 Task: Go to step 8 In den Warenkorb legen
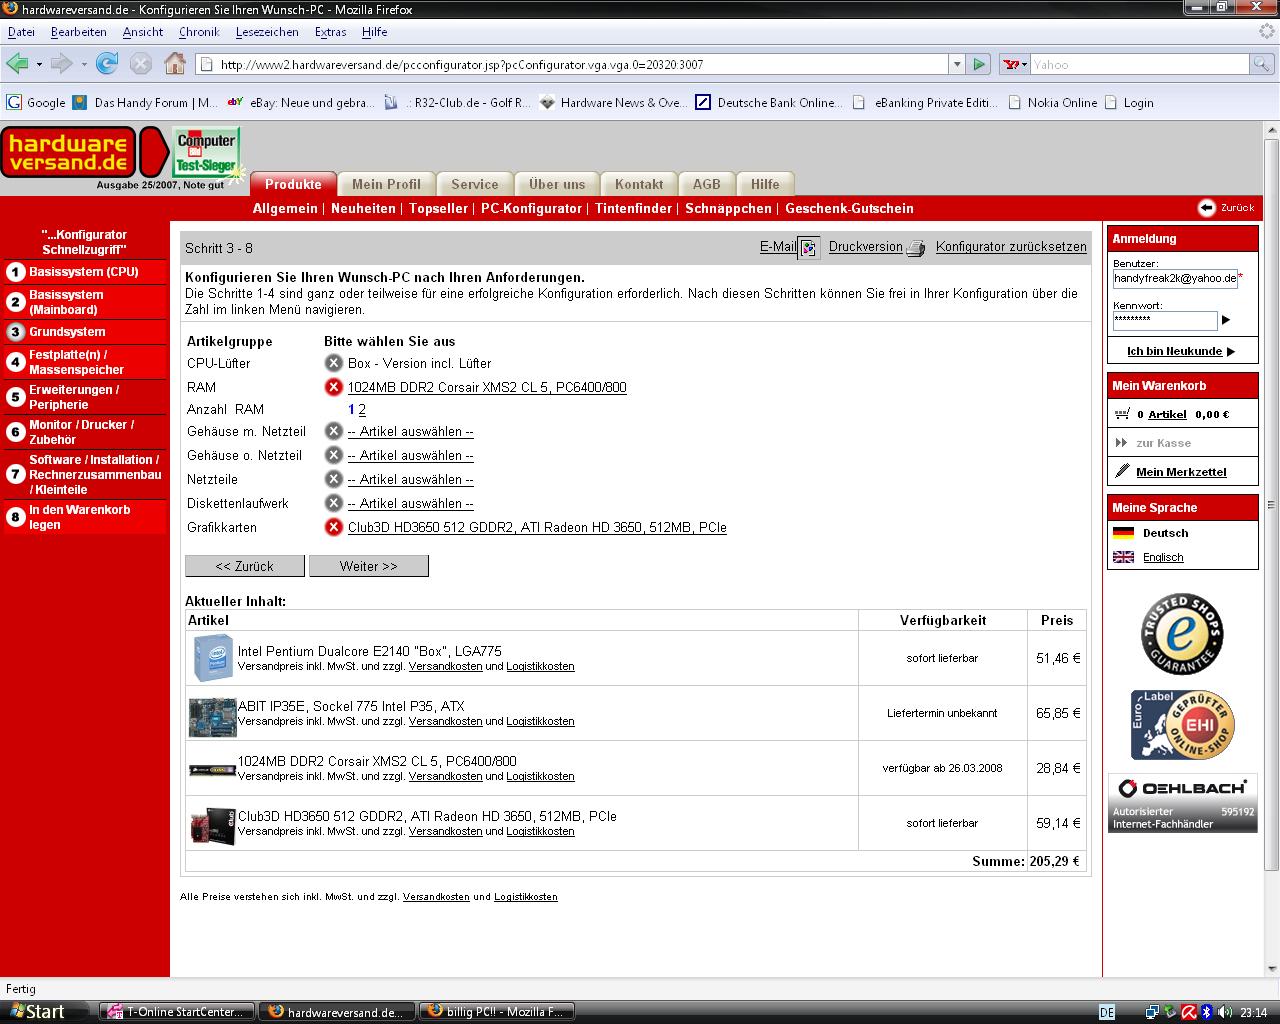tap(84, 517)
